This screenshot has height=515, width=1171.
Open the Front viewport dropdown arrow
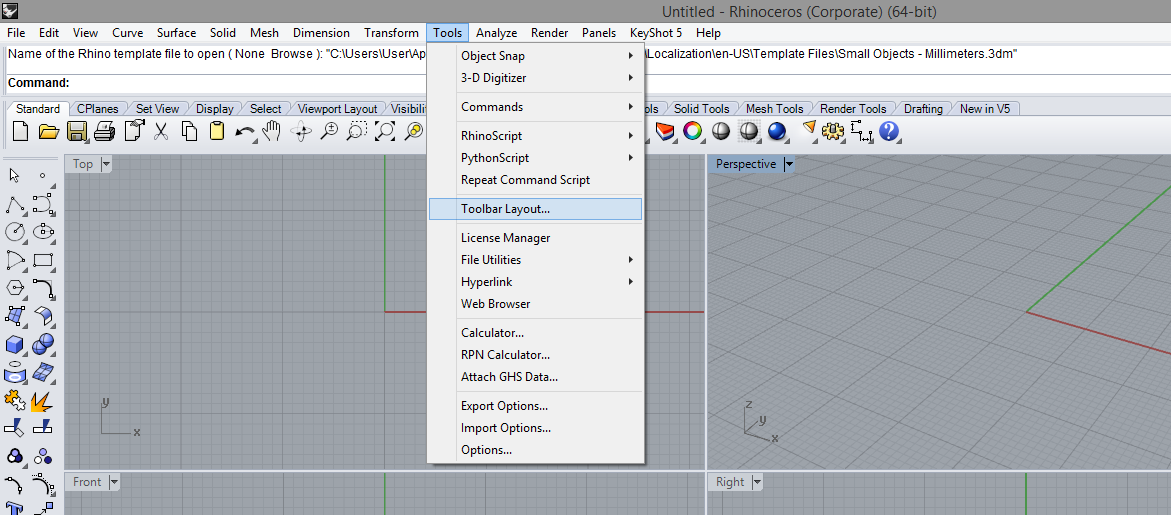(114, 482)
